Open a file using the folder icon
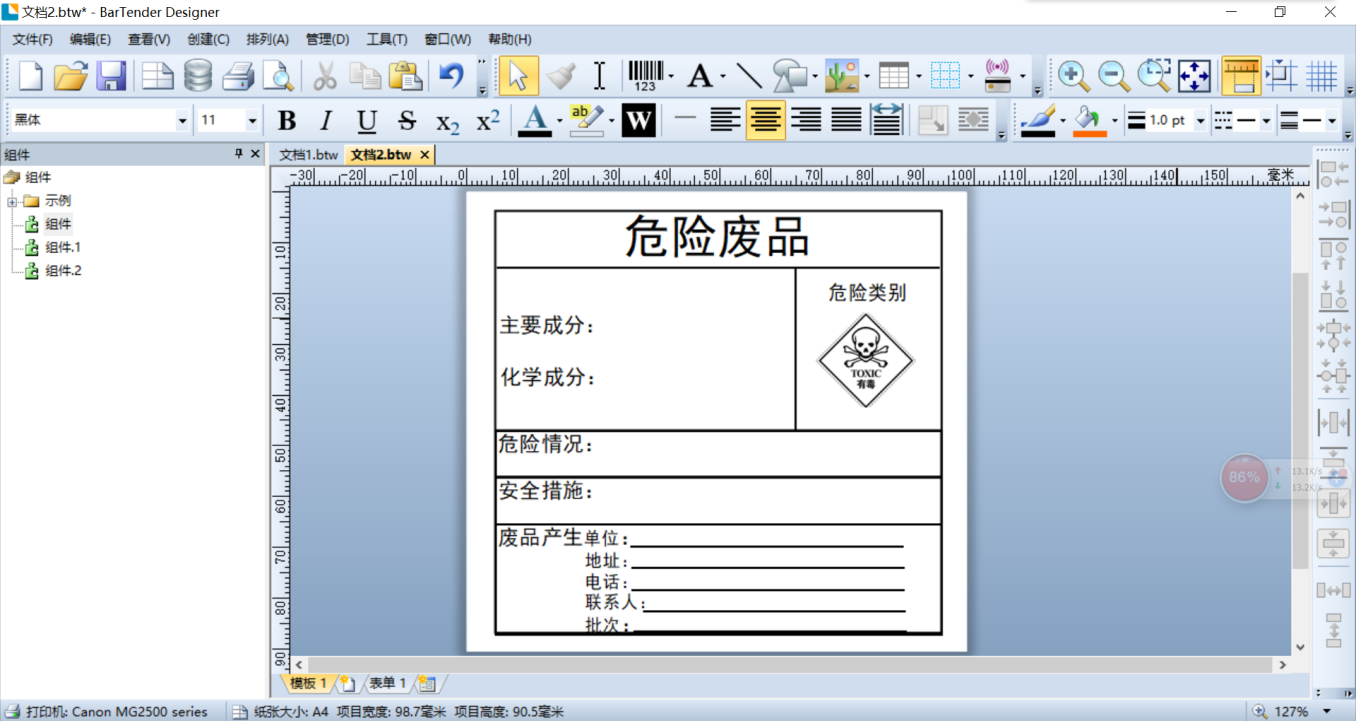 coord(71,76)
